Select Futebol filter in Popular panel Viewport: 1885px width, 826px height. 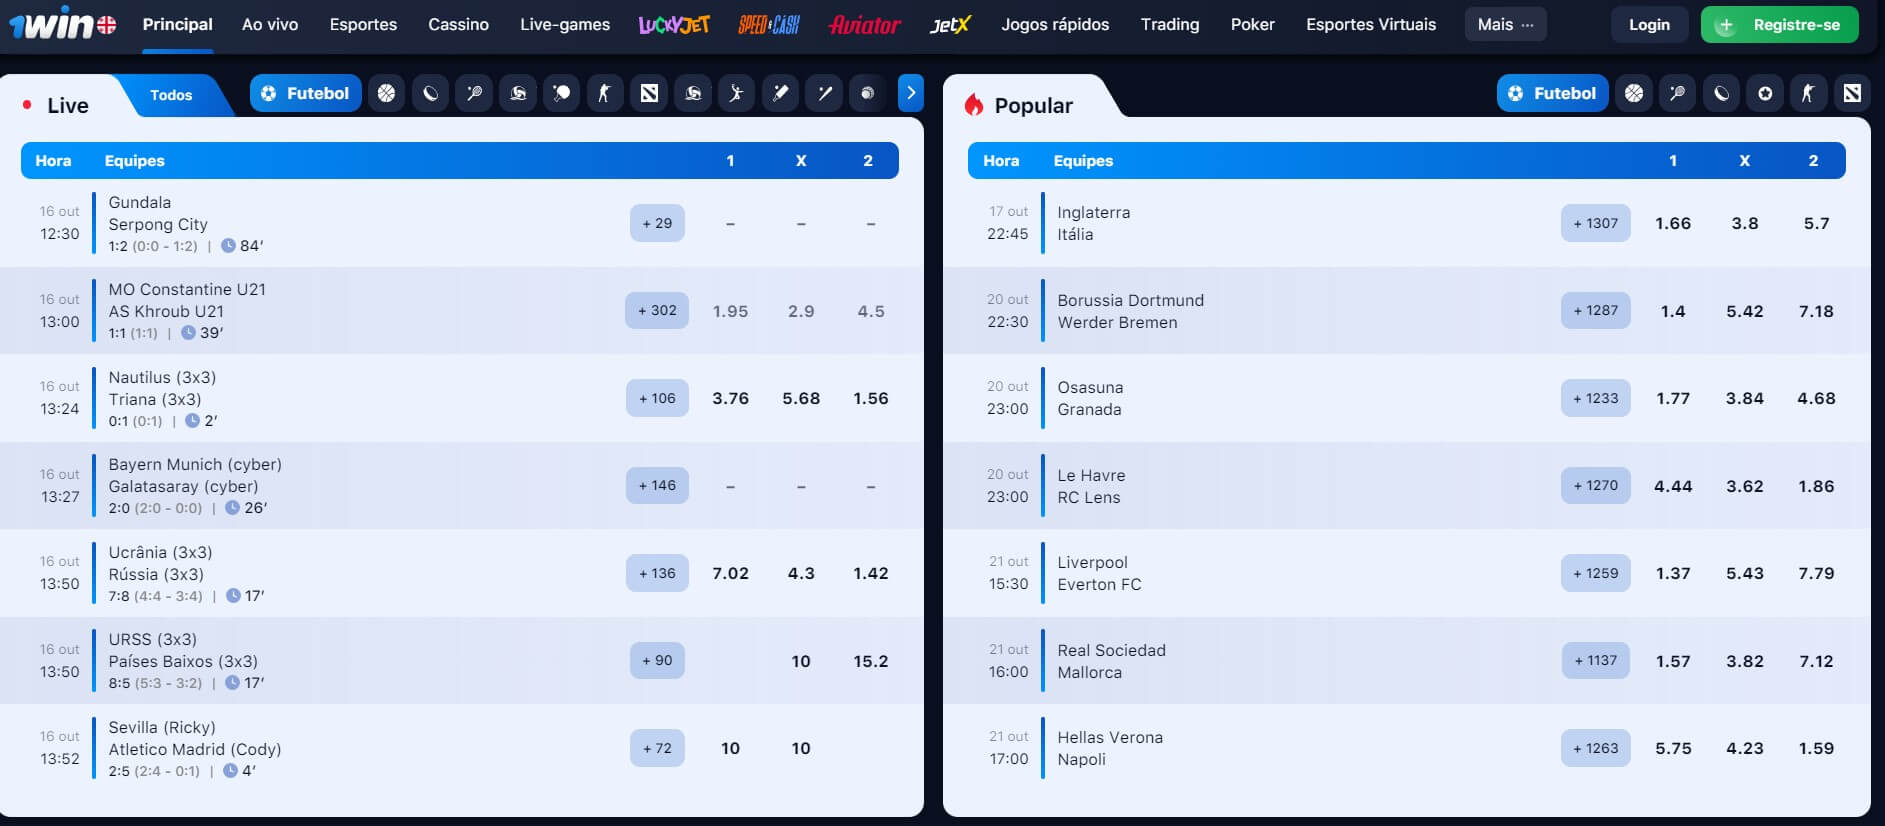(x=1552, y=93)
